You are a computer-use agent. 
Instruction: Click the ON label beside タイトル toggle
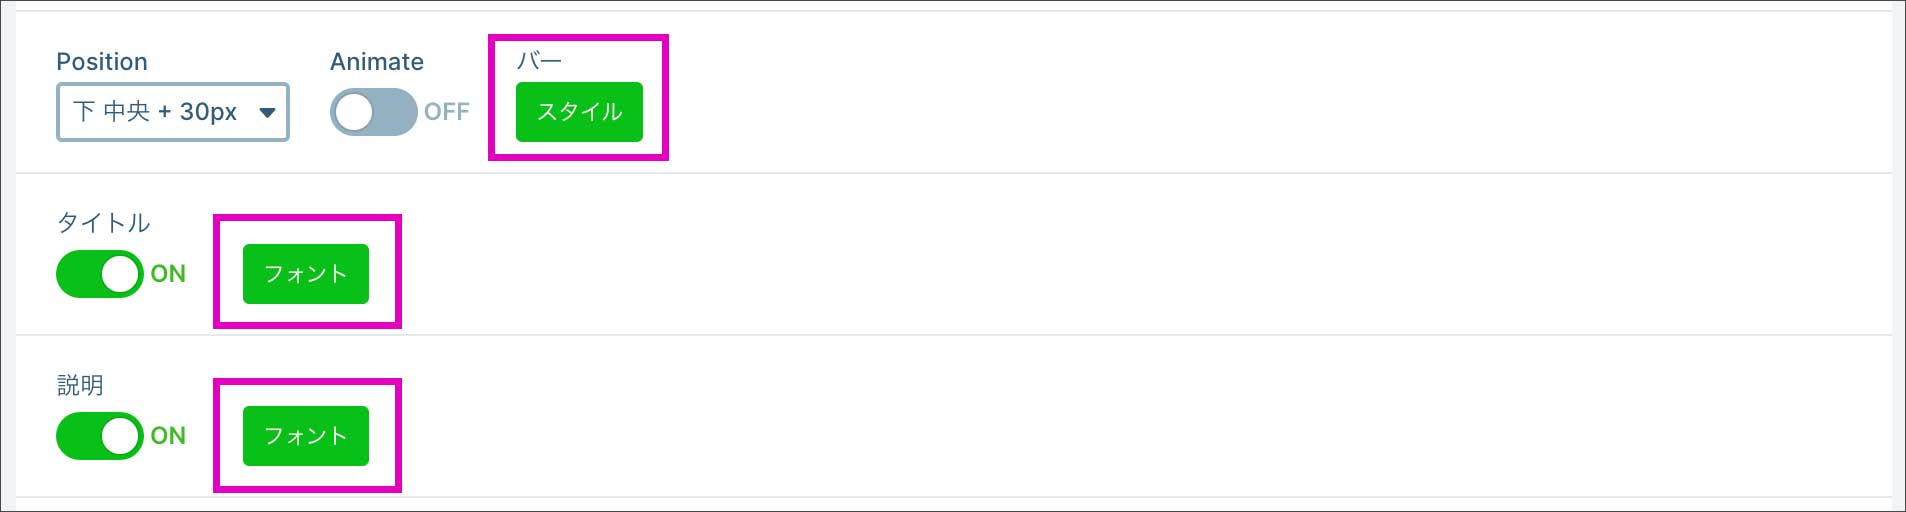[168, 274]
